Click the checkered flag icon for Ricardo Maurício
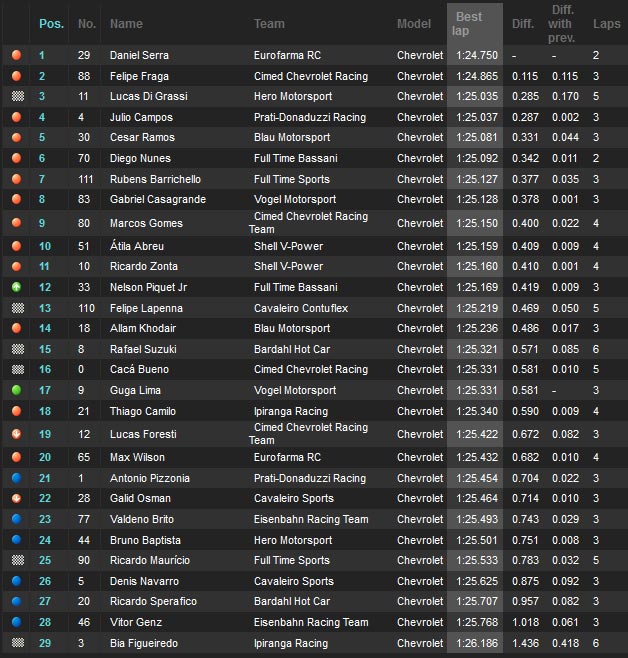This screenshot has width=628, height=658. click(17, 560)
